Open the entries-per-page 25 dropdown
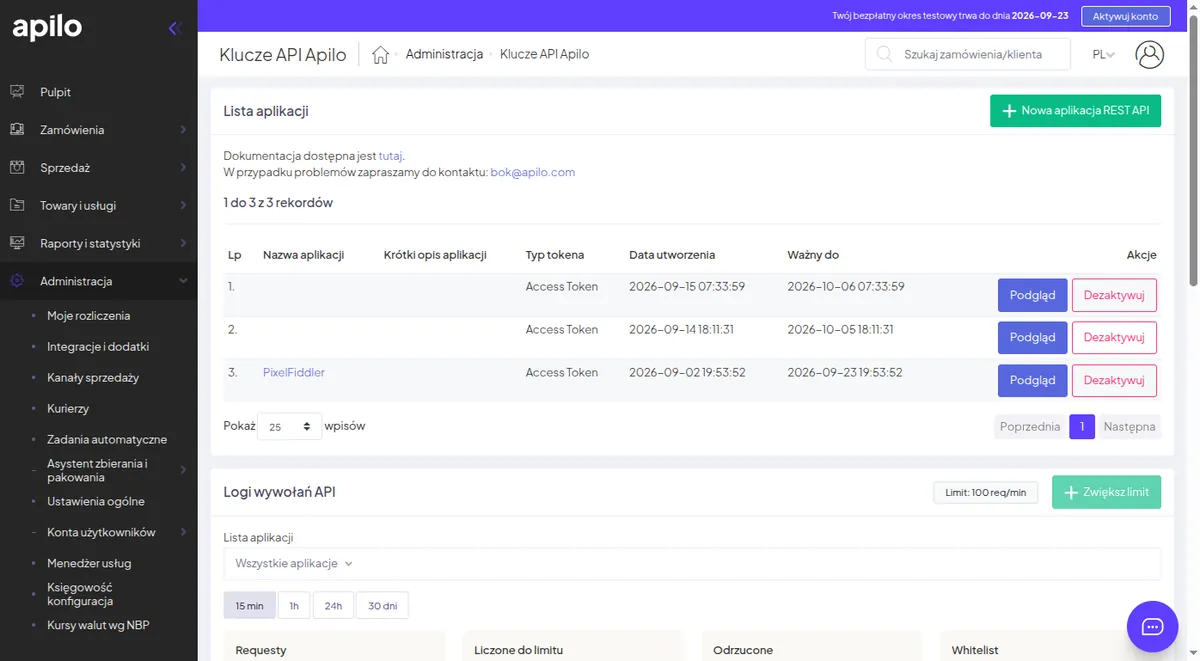1200x661 pixels. point(290,427)
